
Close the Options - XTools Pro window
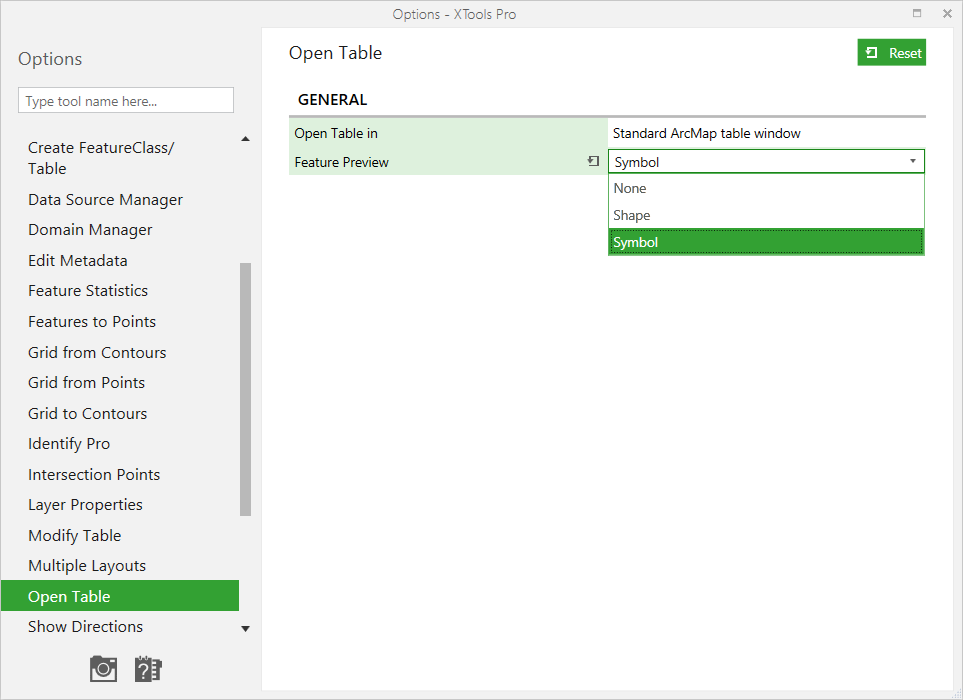tap(946, 14)
